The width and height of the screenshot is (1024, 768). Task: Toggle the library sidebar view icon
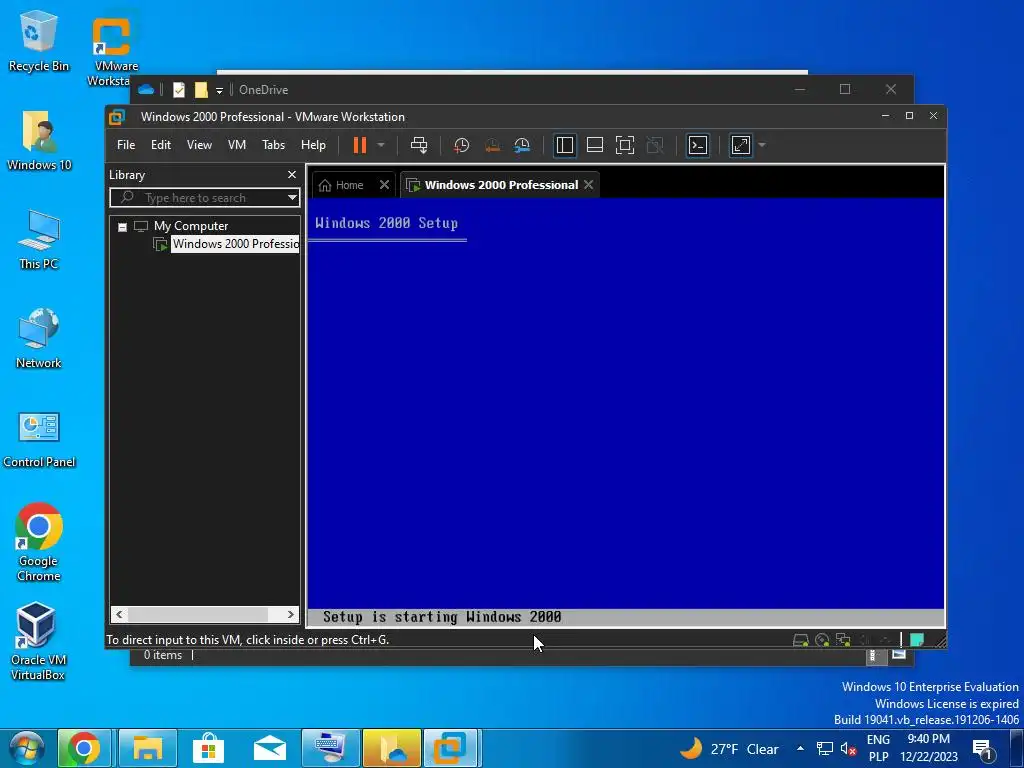565,145
